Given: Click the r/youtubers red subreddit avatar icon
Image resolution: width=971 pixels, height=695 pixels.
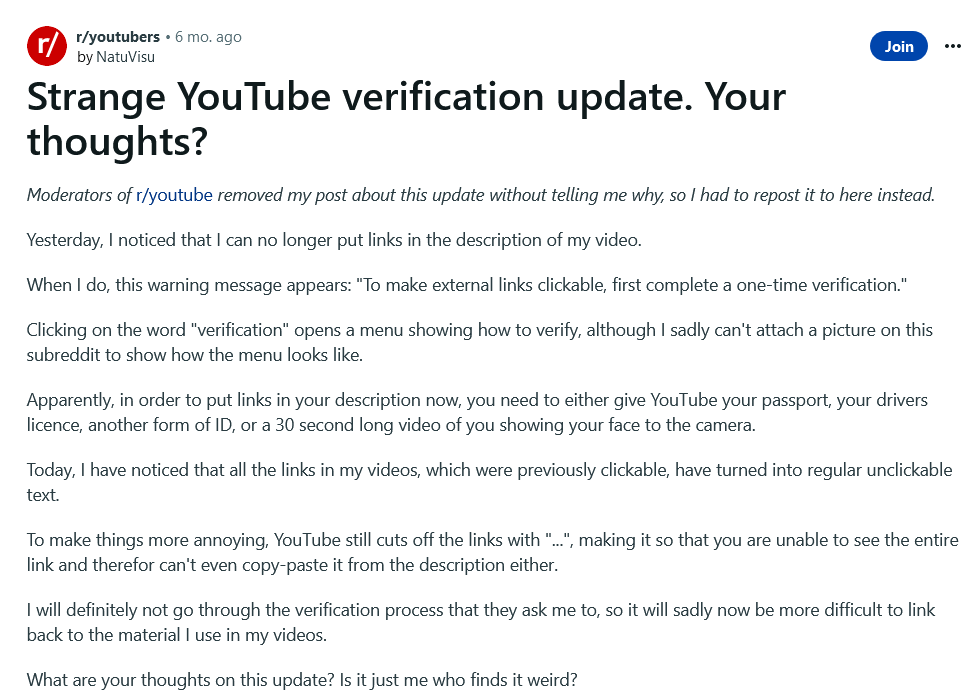Looking at the screenshot, I should pyautogui.click(x=47, y=46).
